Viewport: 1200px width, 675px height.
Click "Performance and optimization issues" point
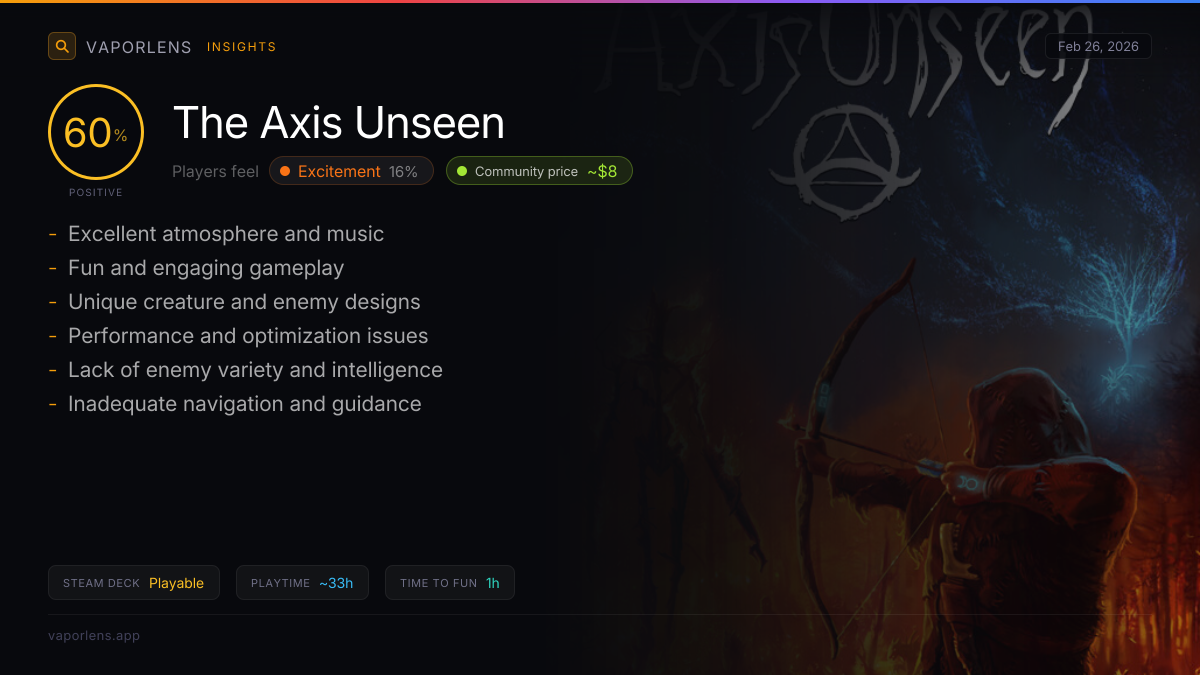pyautogui.click(x=248, y=336)
